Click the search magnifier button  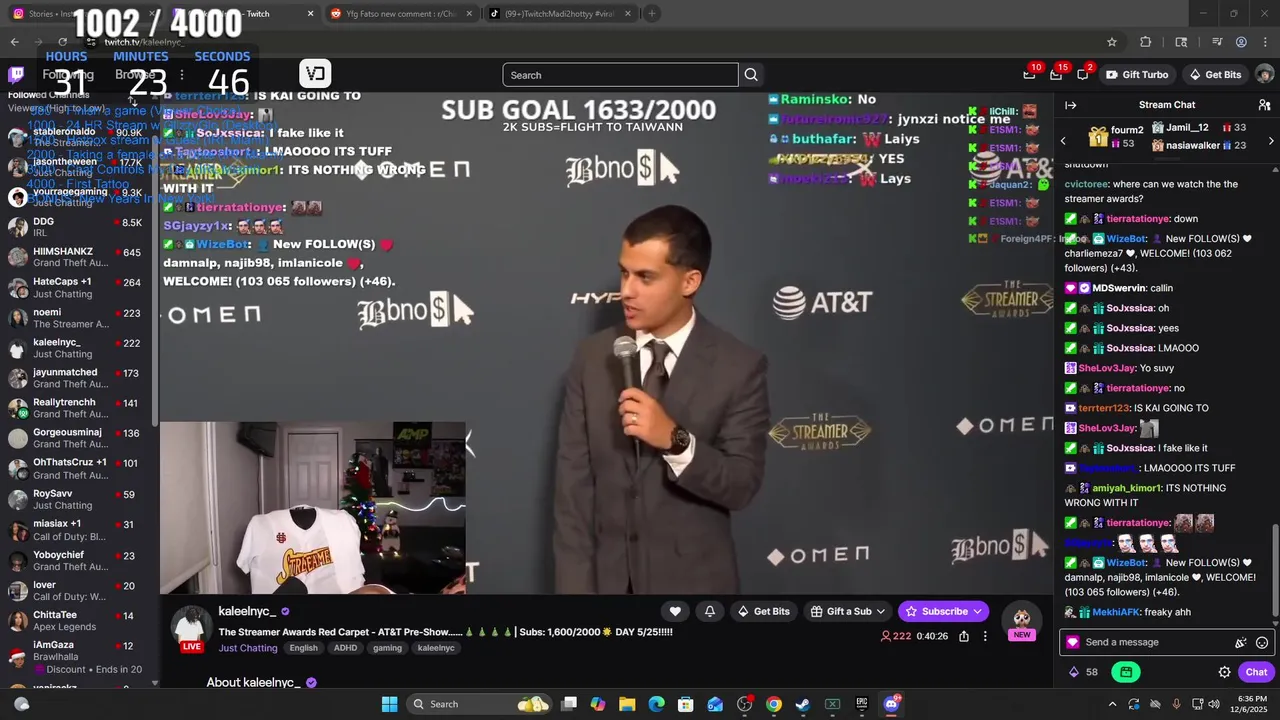(x=751, y=75)
